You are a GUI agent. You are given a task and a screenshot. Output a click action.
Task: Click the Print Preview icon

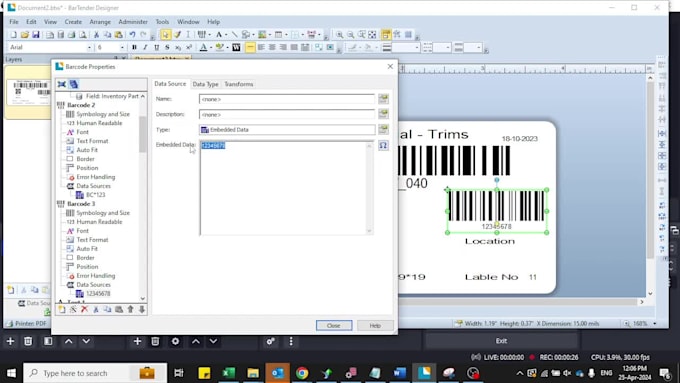tap(82, 35)
